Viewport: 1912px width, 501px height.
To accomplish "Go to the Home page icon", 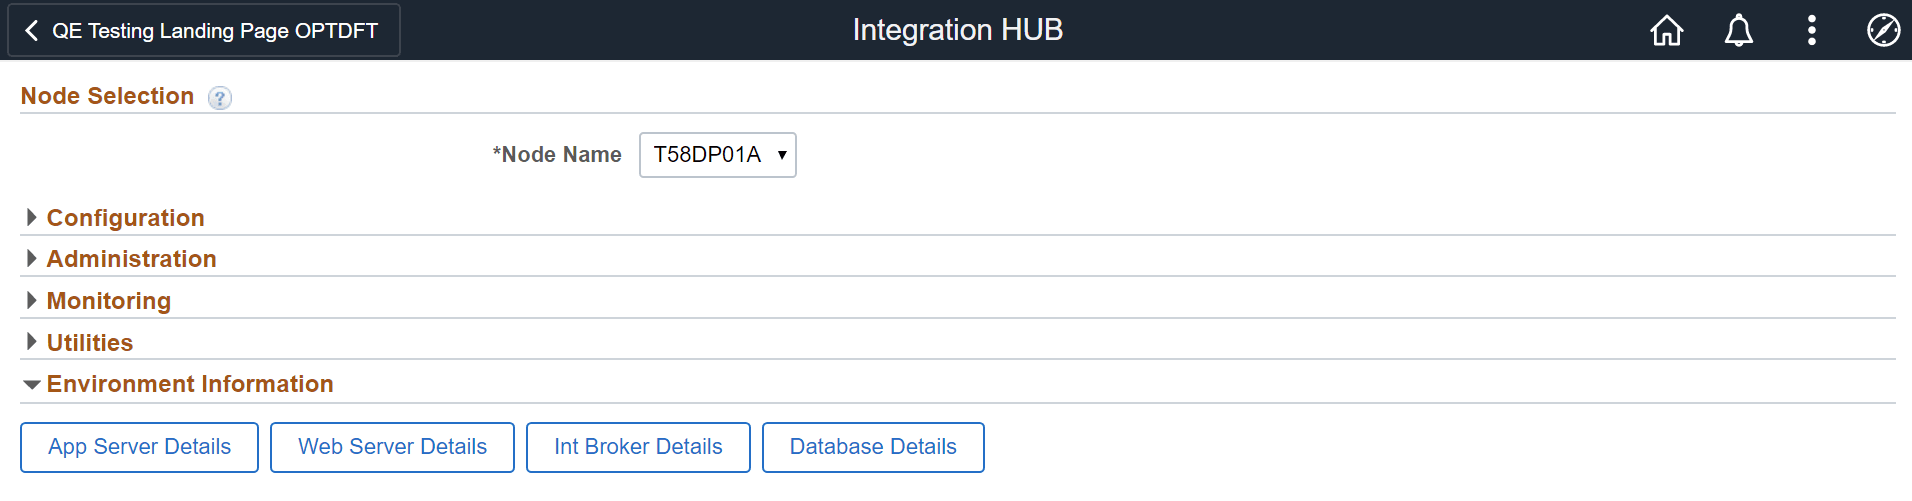I will (1666, 31).
